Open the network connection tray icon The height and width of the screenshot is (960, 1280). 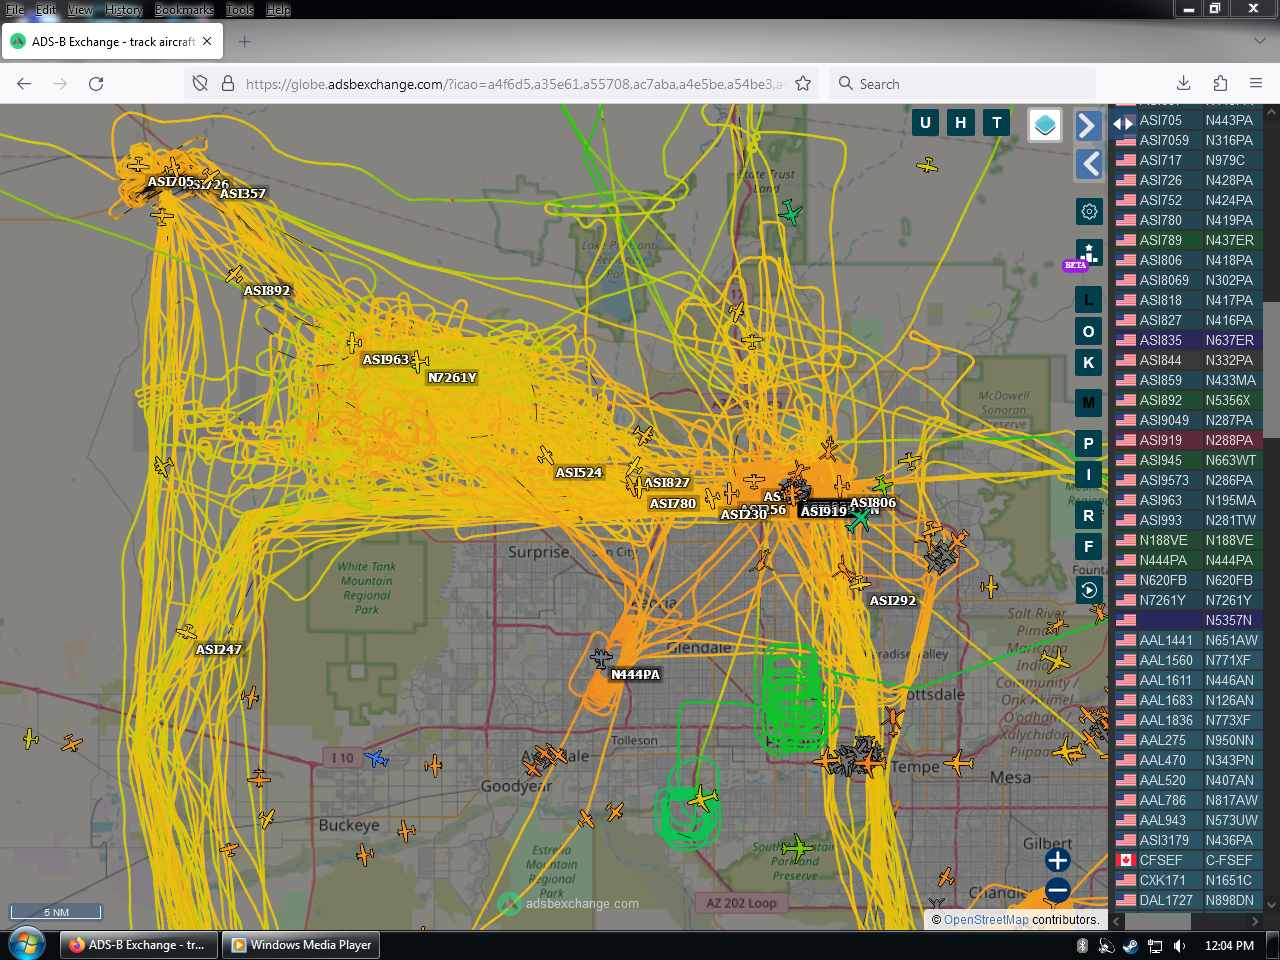coord(1154,945)
